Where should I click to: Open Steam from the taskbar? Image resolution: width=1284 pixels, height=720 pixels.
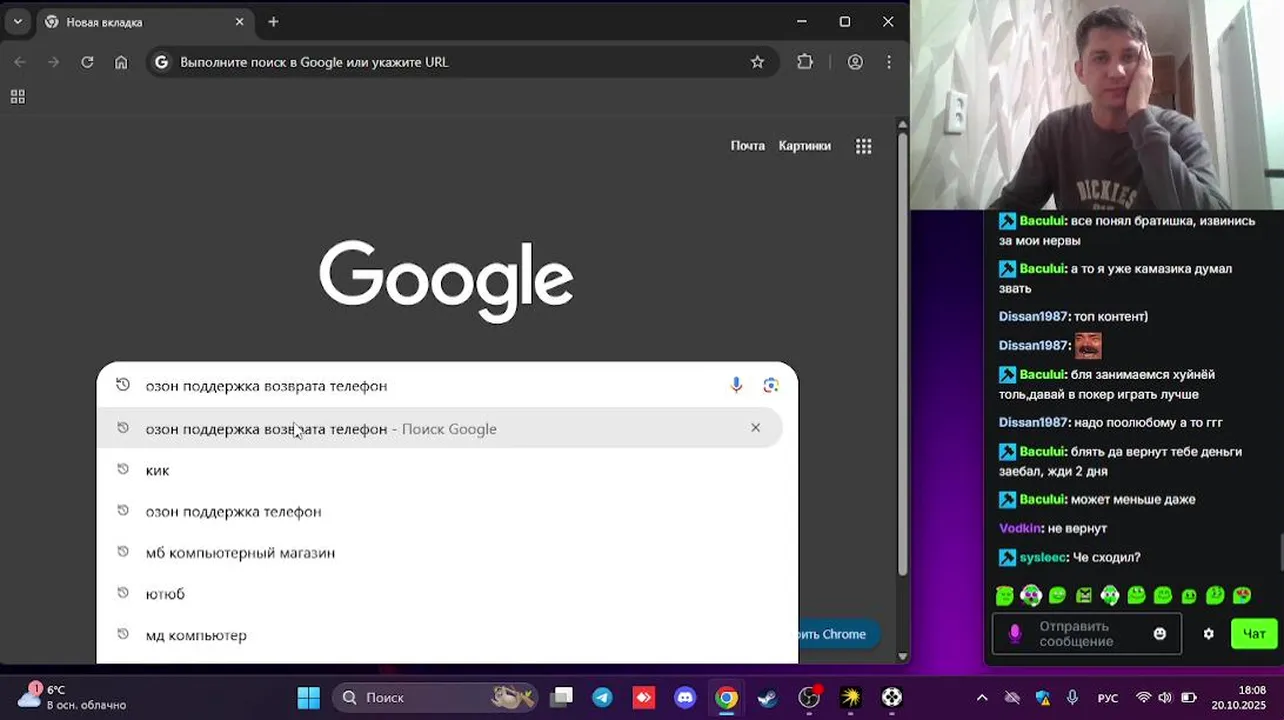(767, 697)
